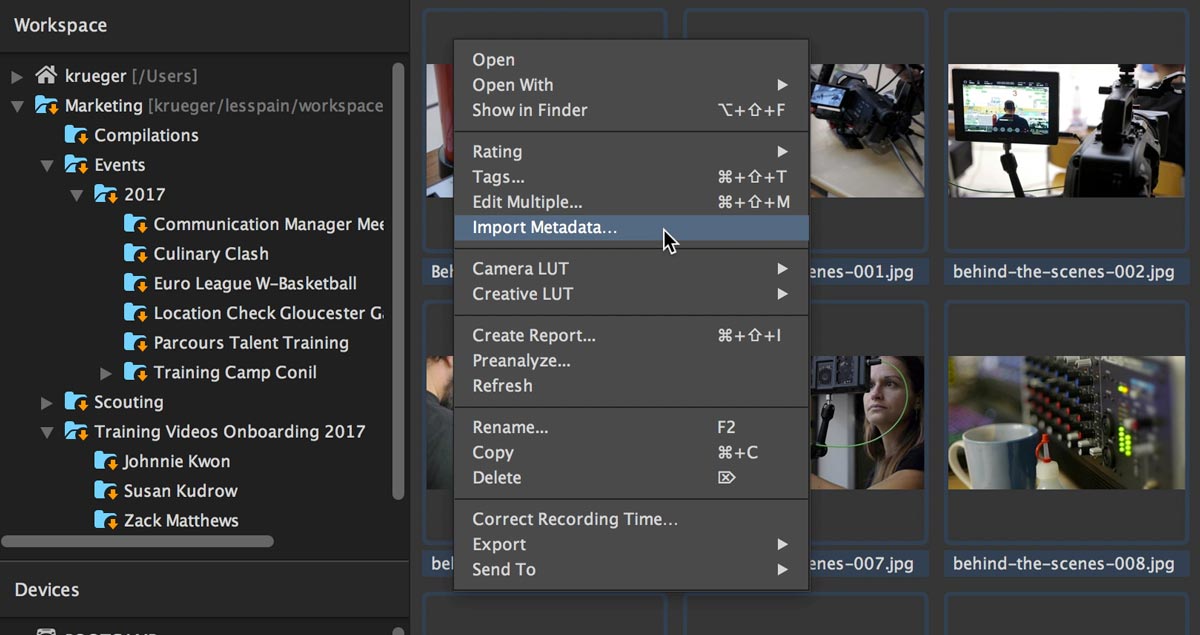Click the Workspace panel header
1200x635 pixels.
pos(204,25)
